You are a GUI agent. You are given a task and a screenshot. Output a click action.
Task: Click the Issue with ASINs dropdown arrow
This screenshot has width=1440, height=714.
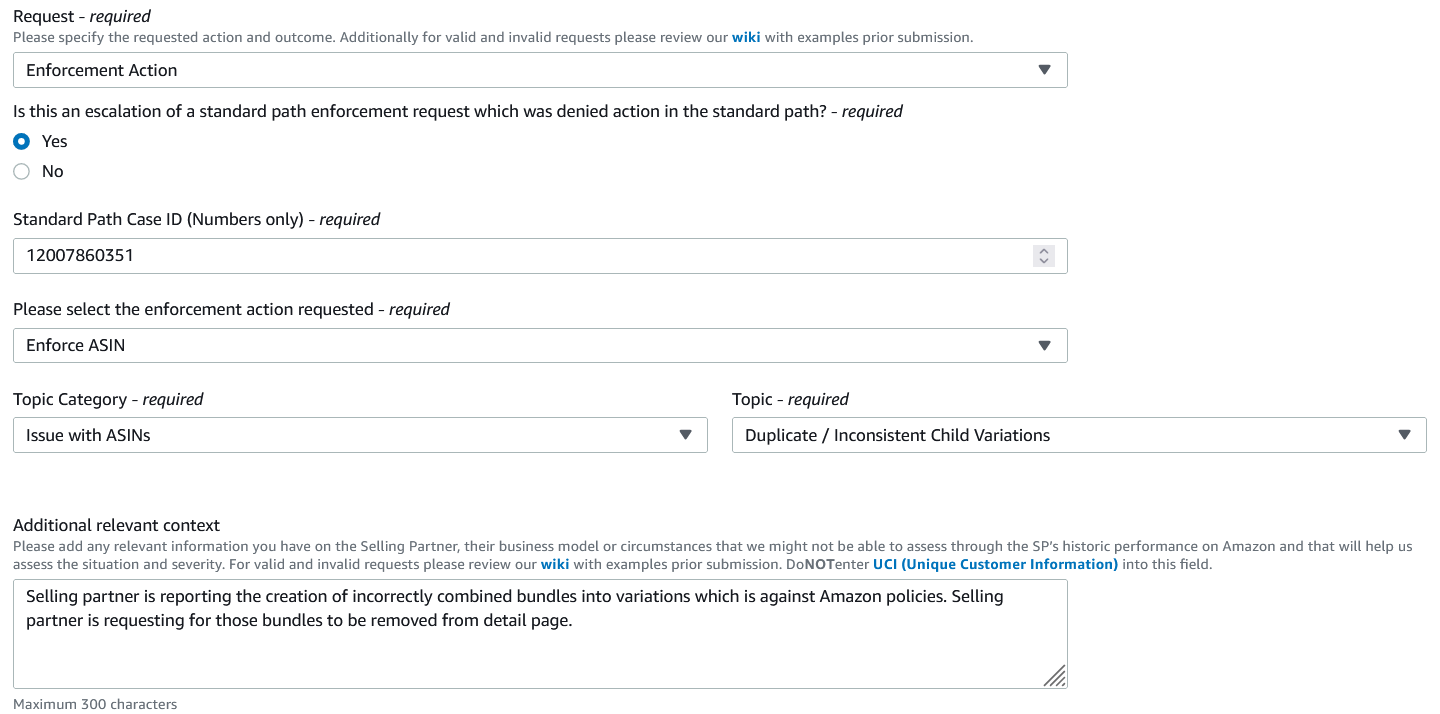point(685,435)
